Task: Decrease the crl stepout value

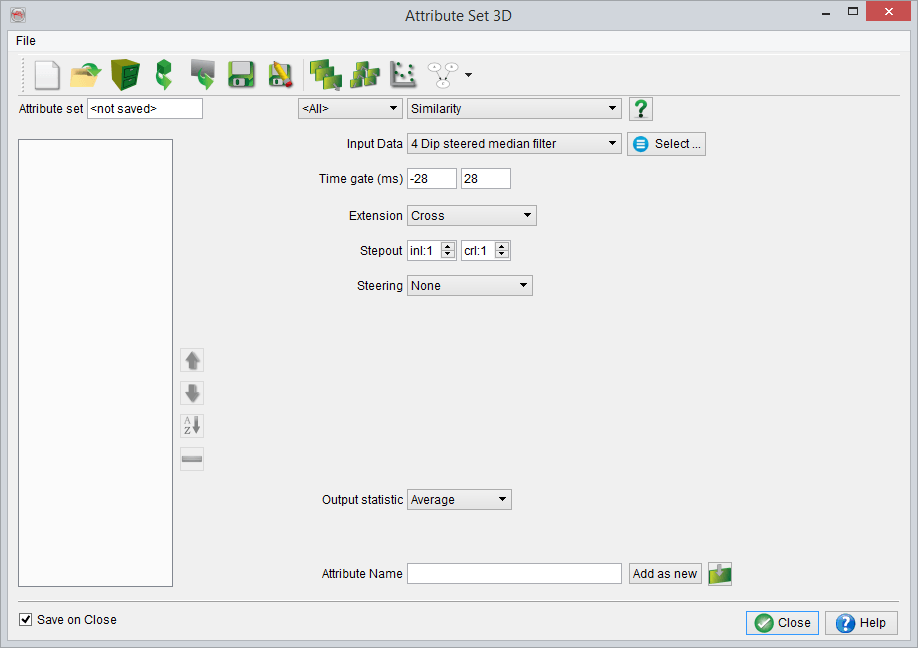Action: tap(502, 255)
